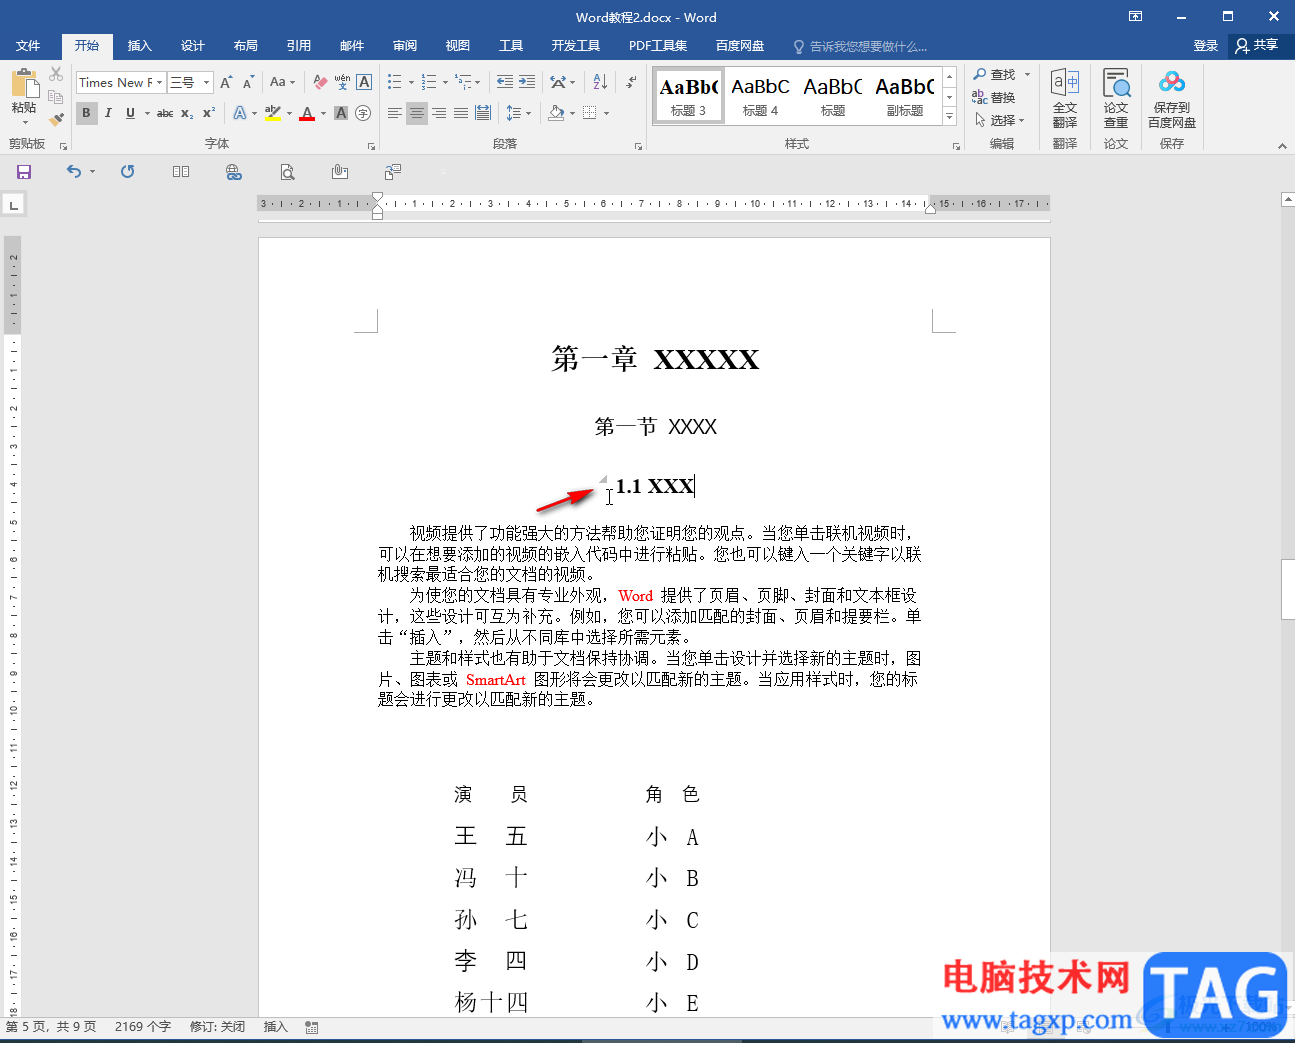Toggle character shading (gray A)
Image resolution: width=1295 pixels, height=1043 pixels.
[341, 113]
